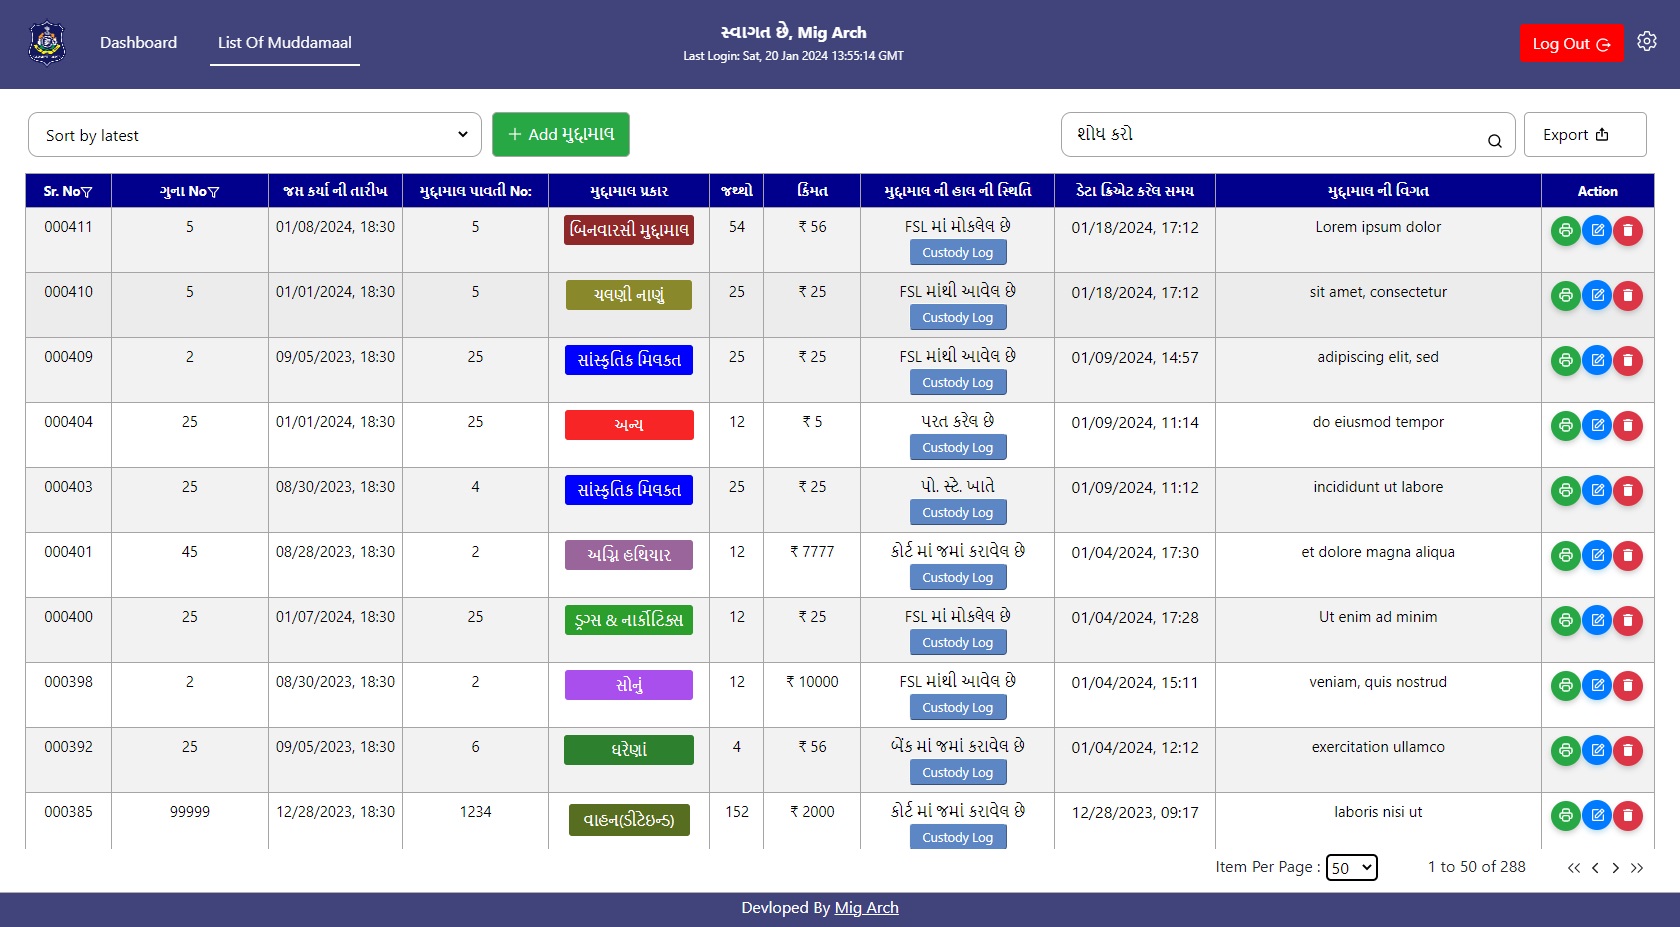Edit record 000410 with blue pencil icon

coord(1597,296)
